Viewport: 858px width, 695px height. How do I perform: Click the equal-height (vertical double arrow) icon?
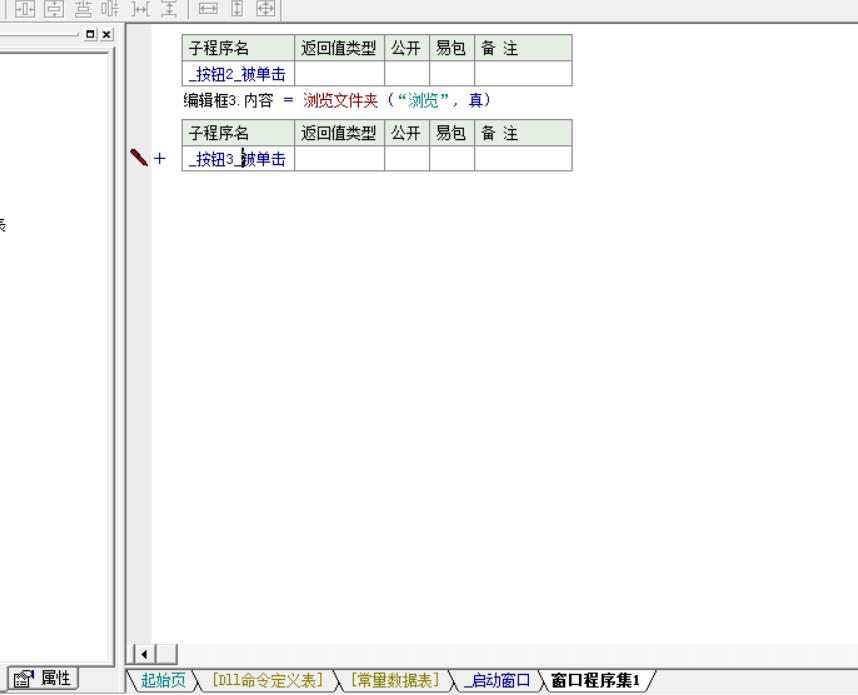point(237,9)
